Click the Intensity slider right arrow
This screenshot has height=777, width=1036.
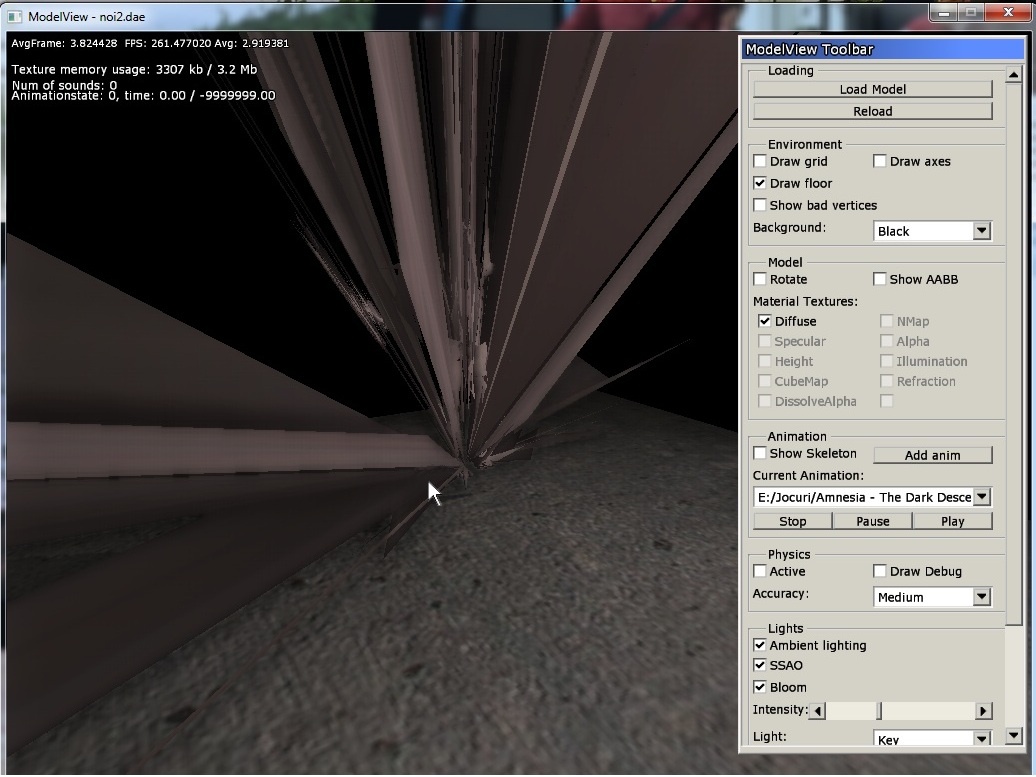pyautogui.click(x=983, y=711)
